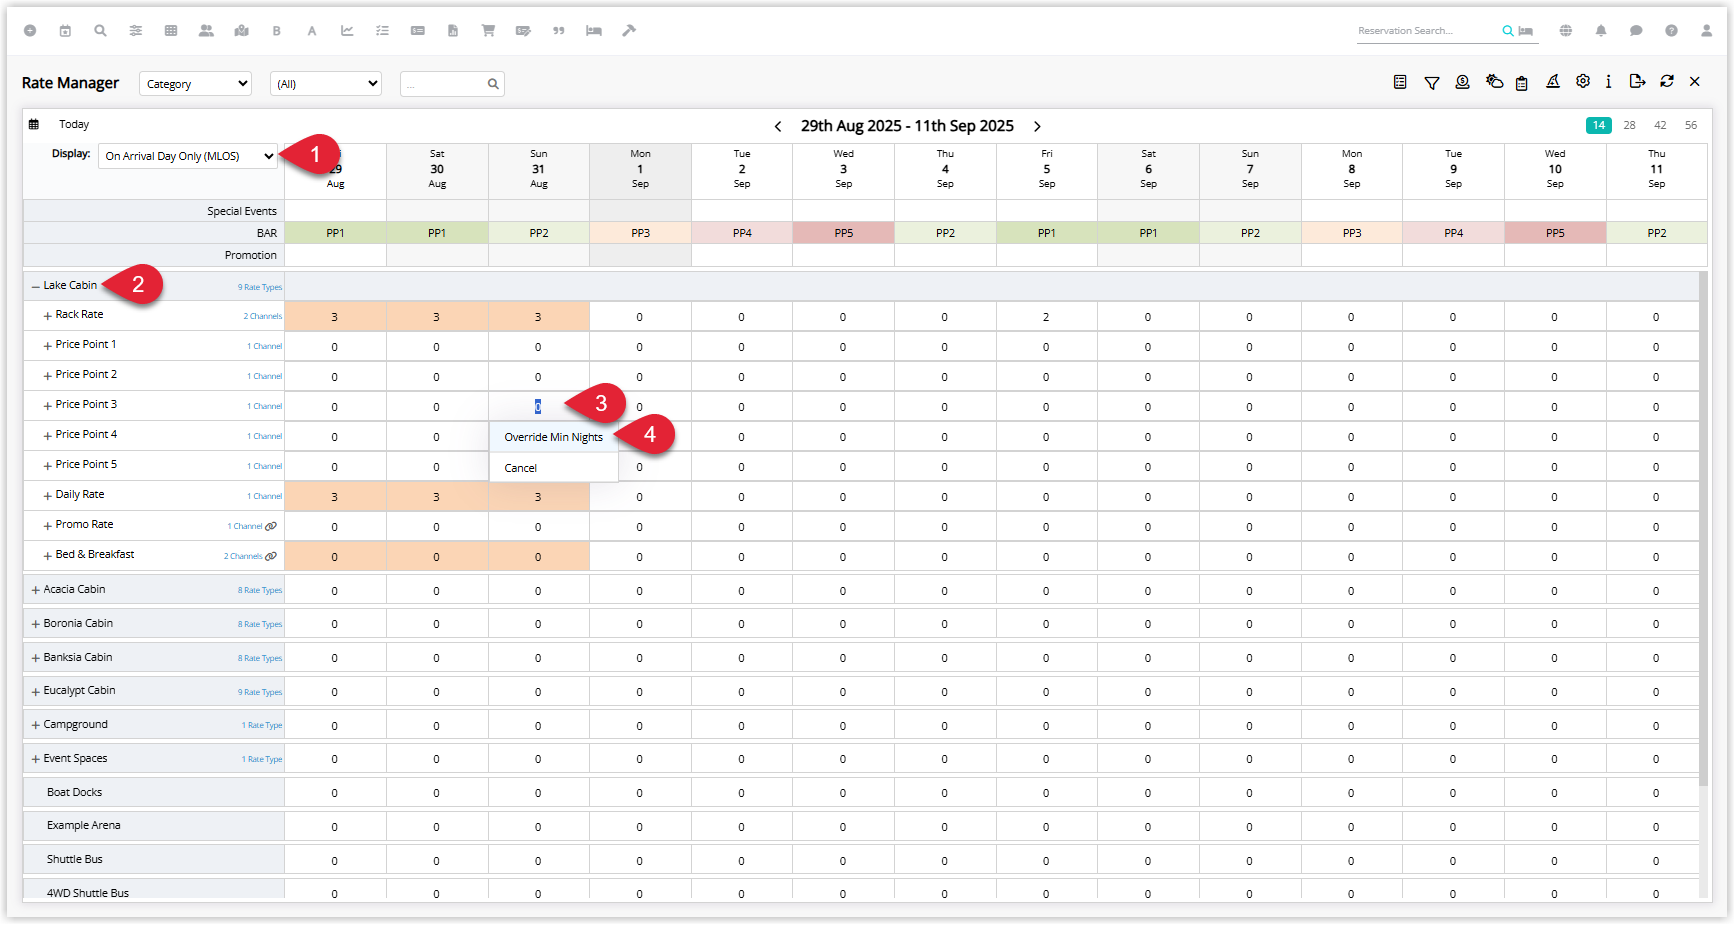Image resolution: width=1735 pixels, height=925 pixels.
Task: Expand the Rack Rate row
Action: tap(47, 316)
